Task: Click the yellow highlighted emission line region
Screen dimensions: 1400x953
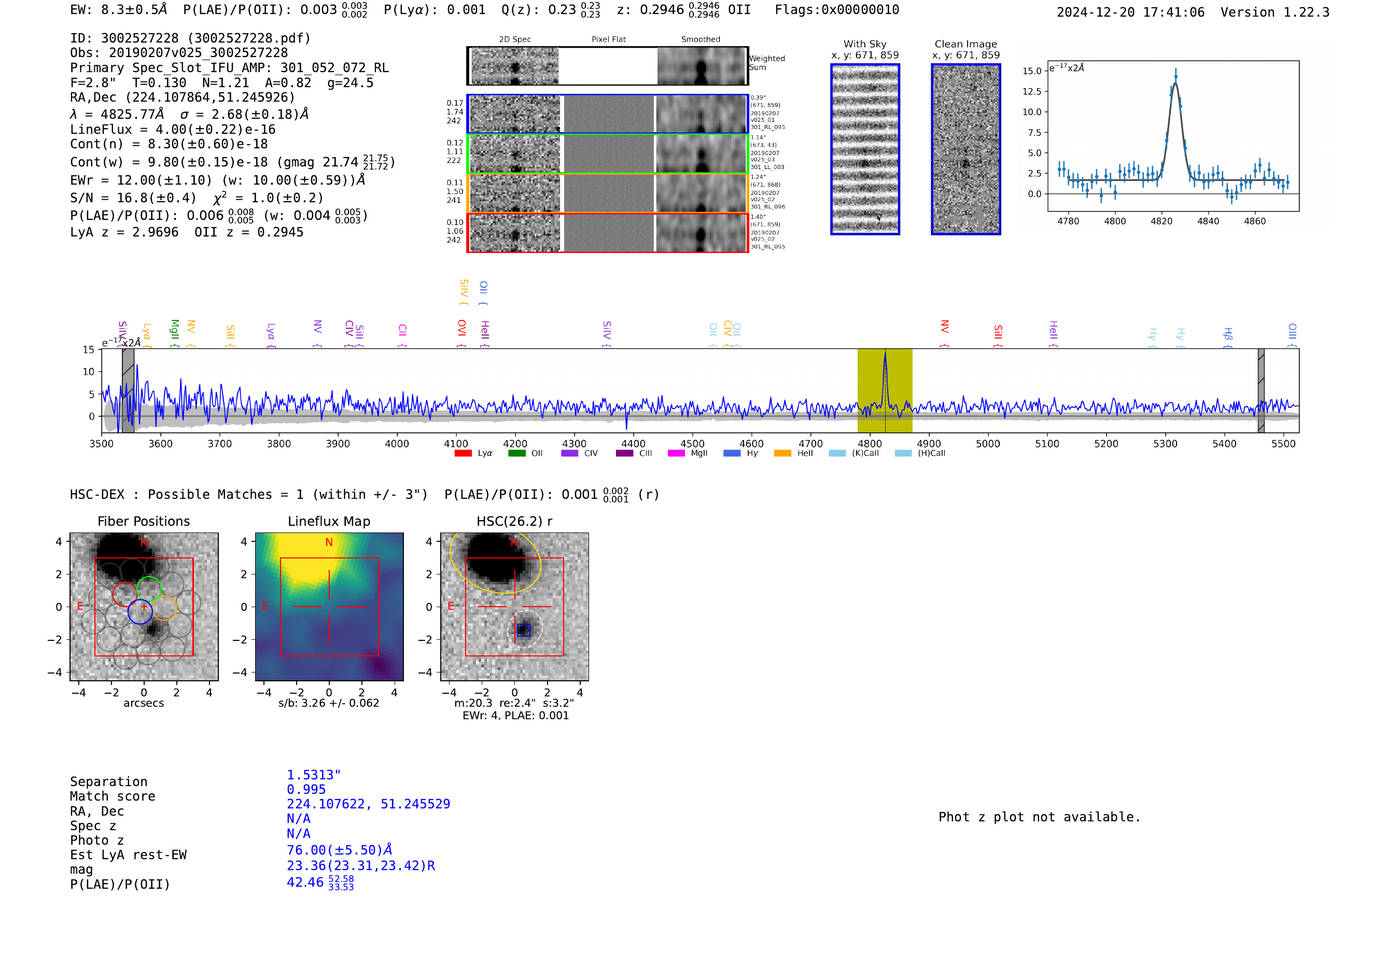Action: 885,390
